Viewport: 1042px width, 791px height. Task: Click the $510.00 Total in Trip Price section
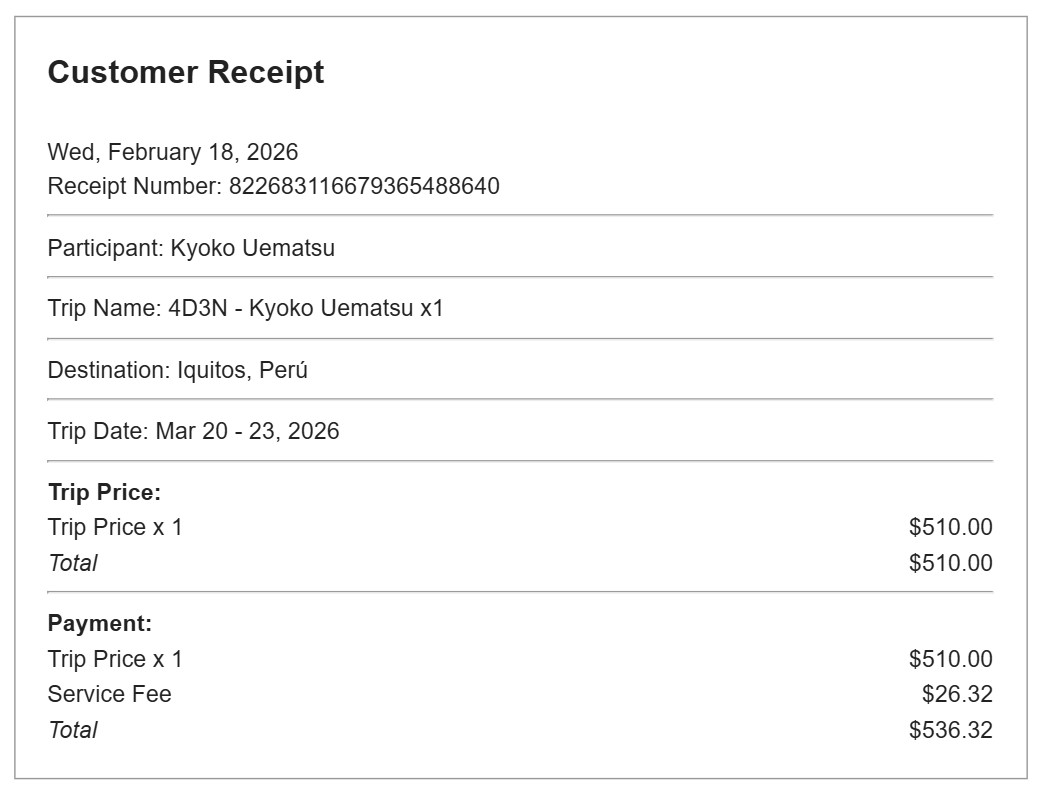click(x=950, y=563)
